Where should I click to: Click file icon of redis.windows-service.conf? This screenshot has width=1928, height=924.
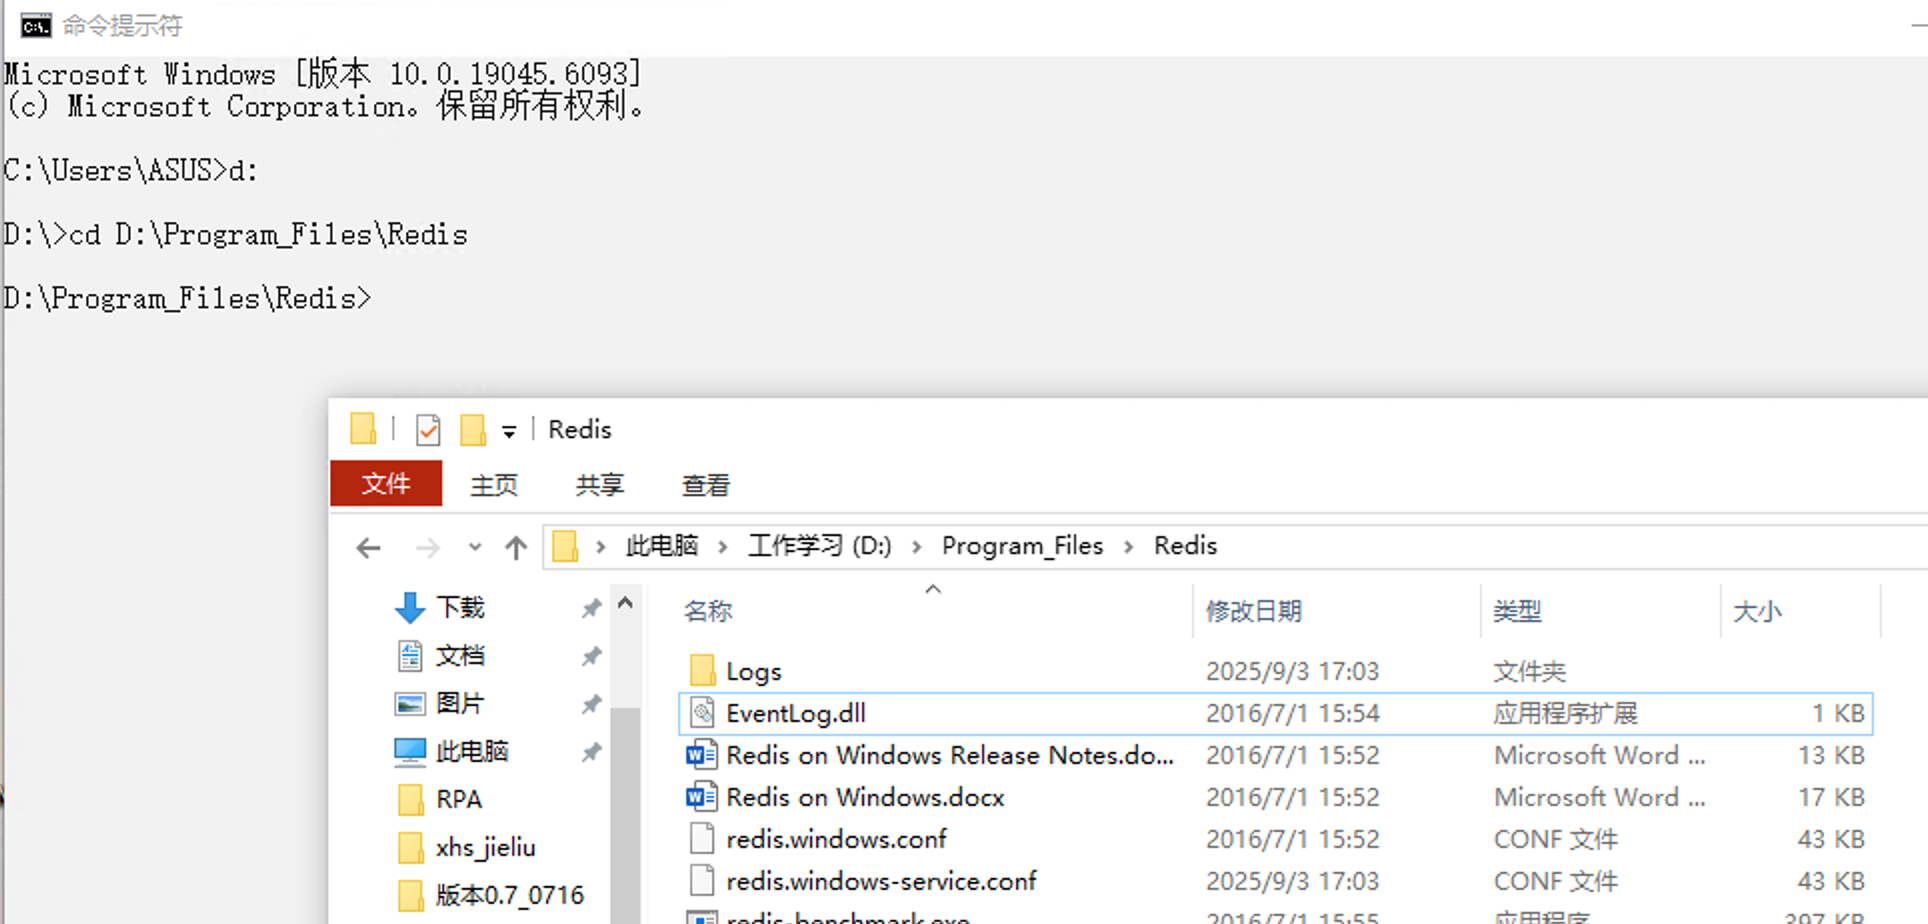pyautogui.click(x=703, y=880)
